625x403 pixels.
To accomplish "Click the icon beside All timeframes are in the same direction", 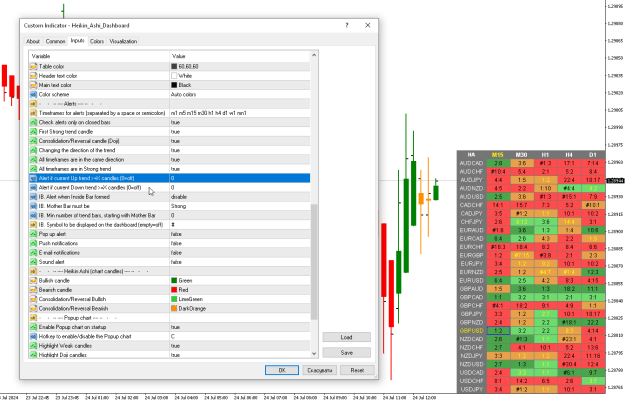I will [x=33, y=159].
